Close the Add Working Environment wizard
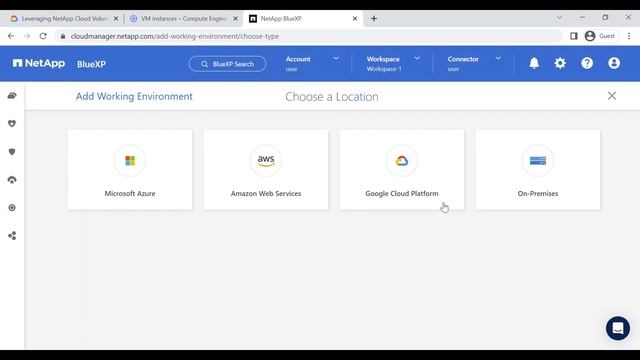 click(x=611, y=96)
